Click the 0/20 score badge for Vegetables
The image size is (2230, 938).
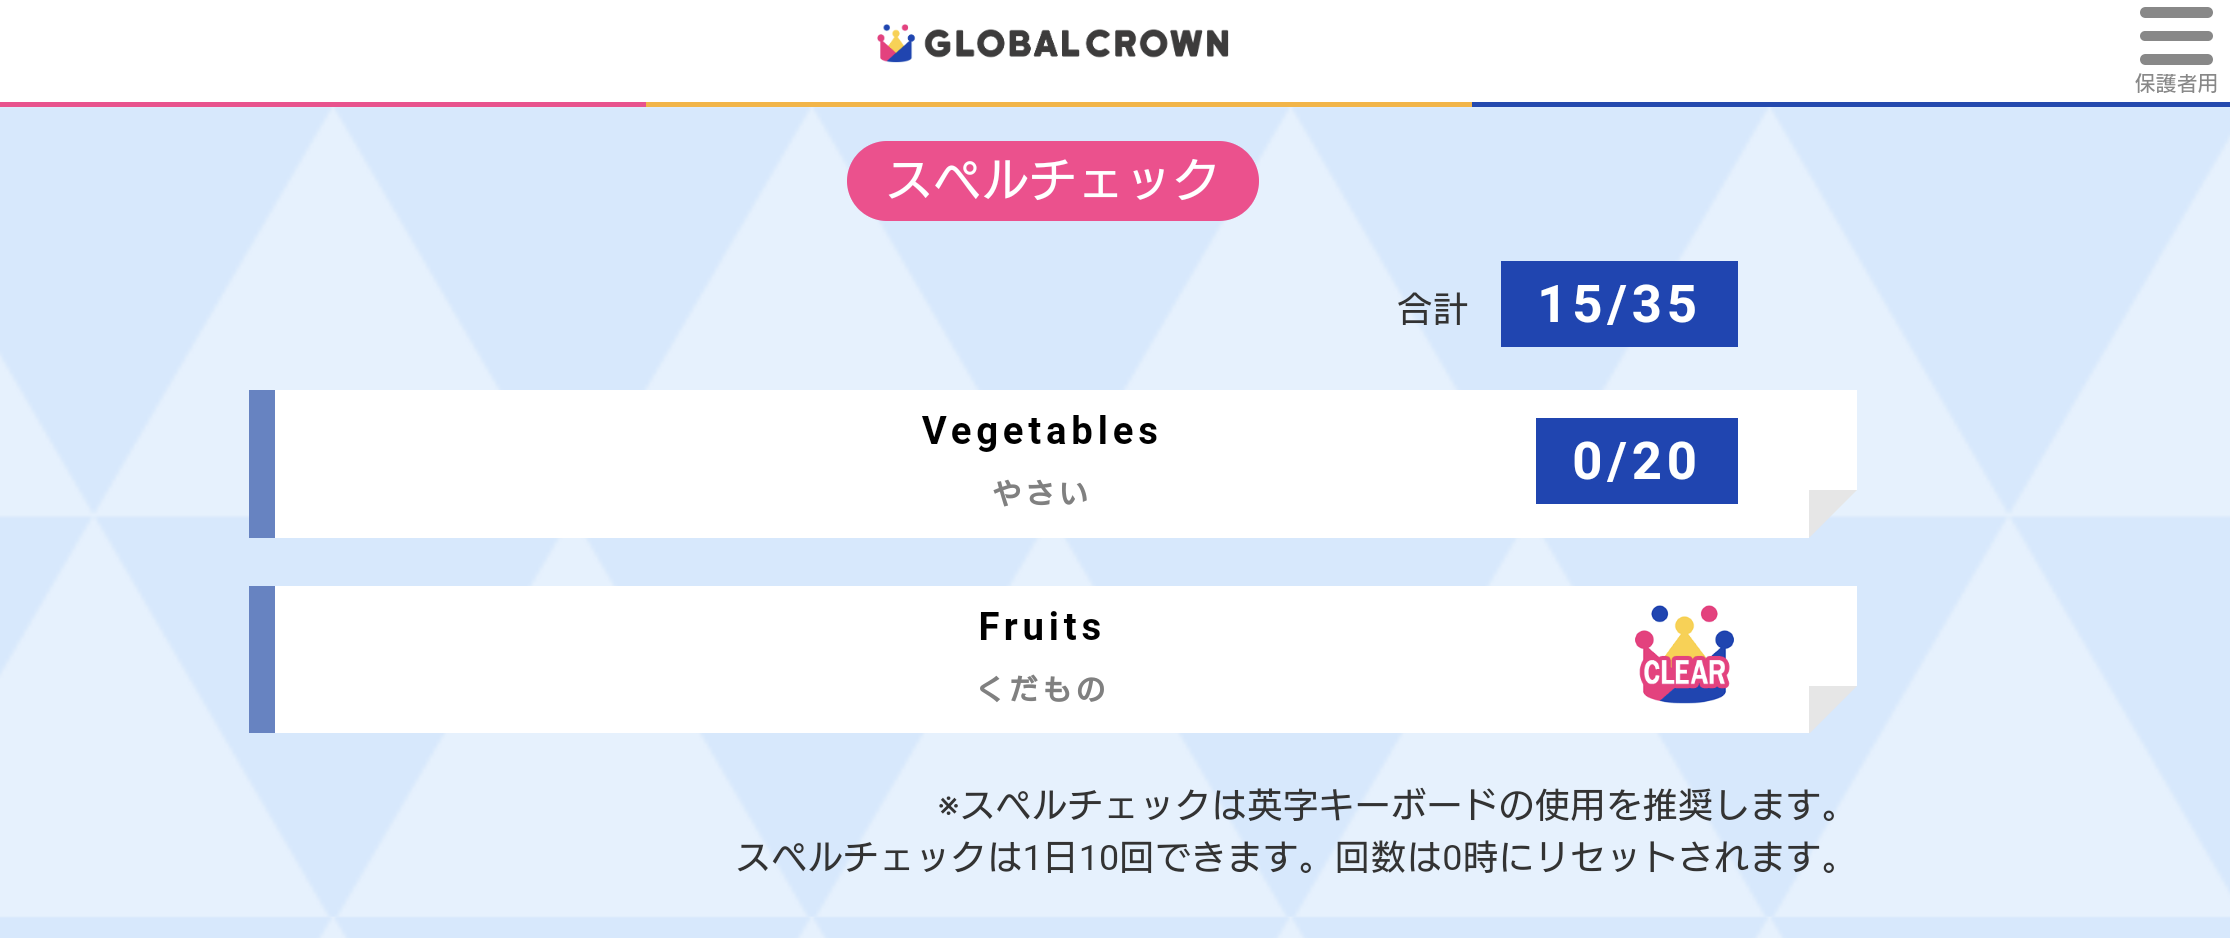click(1636, 461)
